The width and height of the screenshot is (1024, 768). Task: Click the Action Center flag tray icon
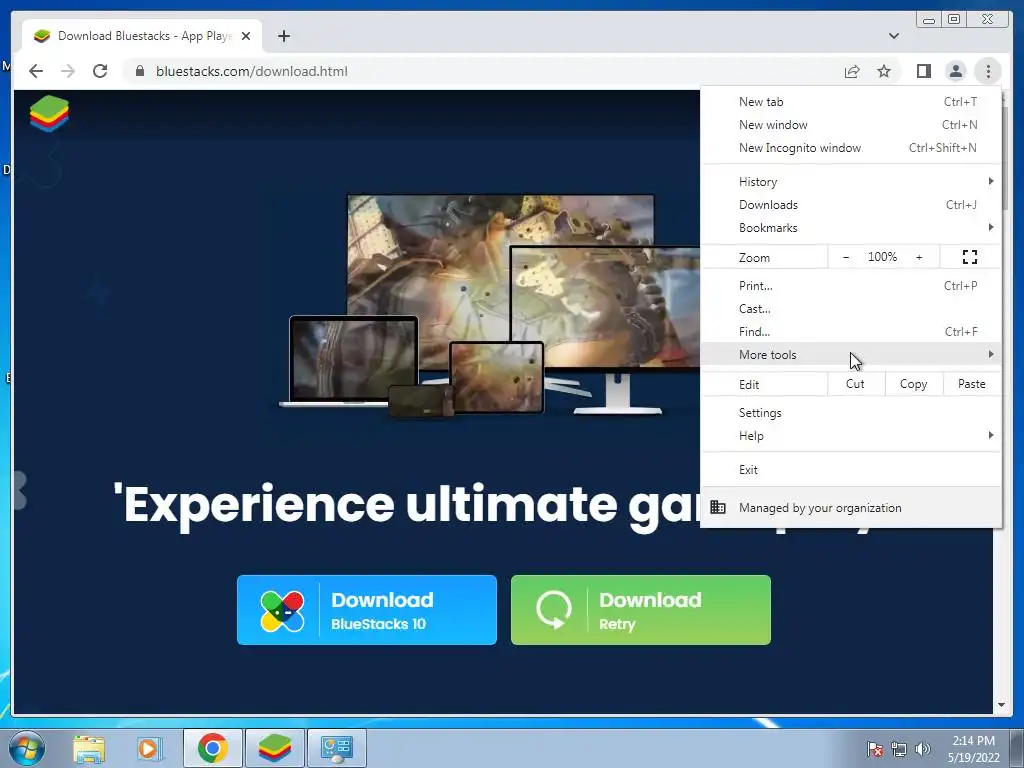click(x=874, y=748)
